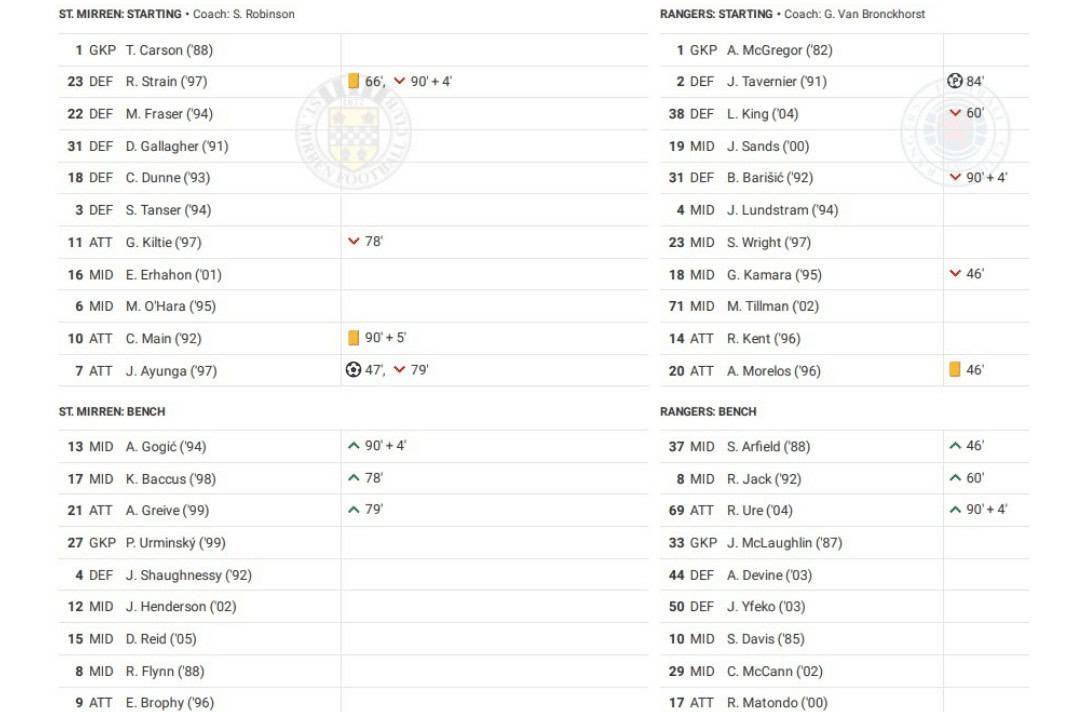1068x712 pixels.
Task: Click the St. Mirren club crest
Action: [x=354, y=131]
